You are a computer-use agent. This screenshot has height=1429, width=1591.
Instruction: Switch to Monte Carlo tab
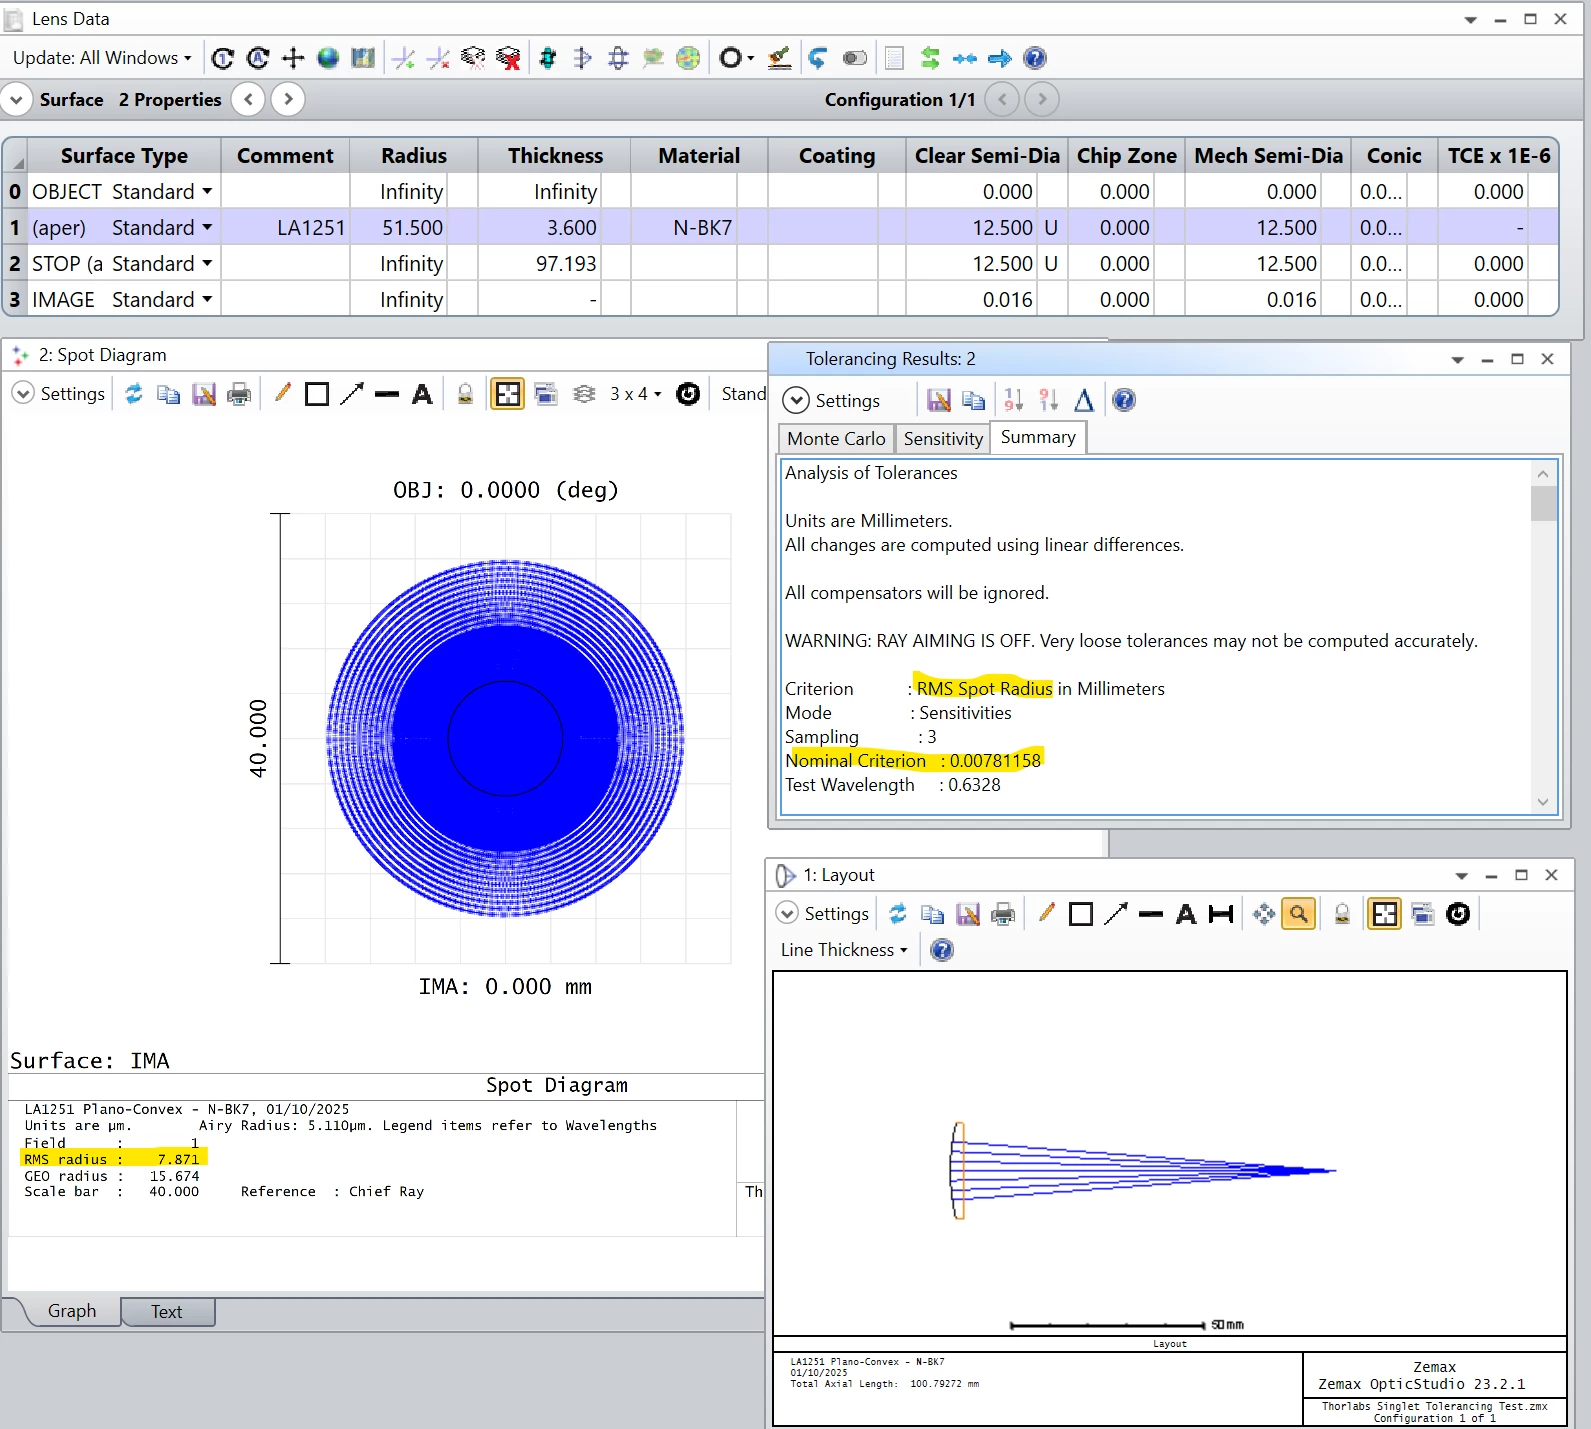pos(836,438)
